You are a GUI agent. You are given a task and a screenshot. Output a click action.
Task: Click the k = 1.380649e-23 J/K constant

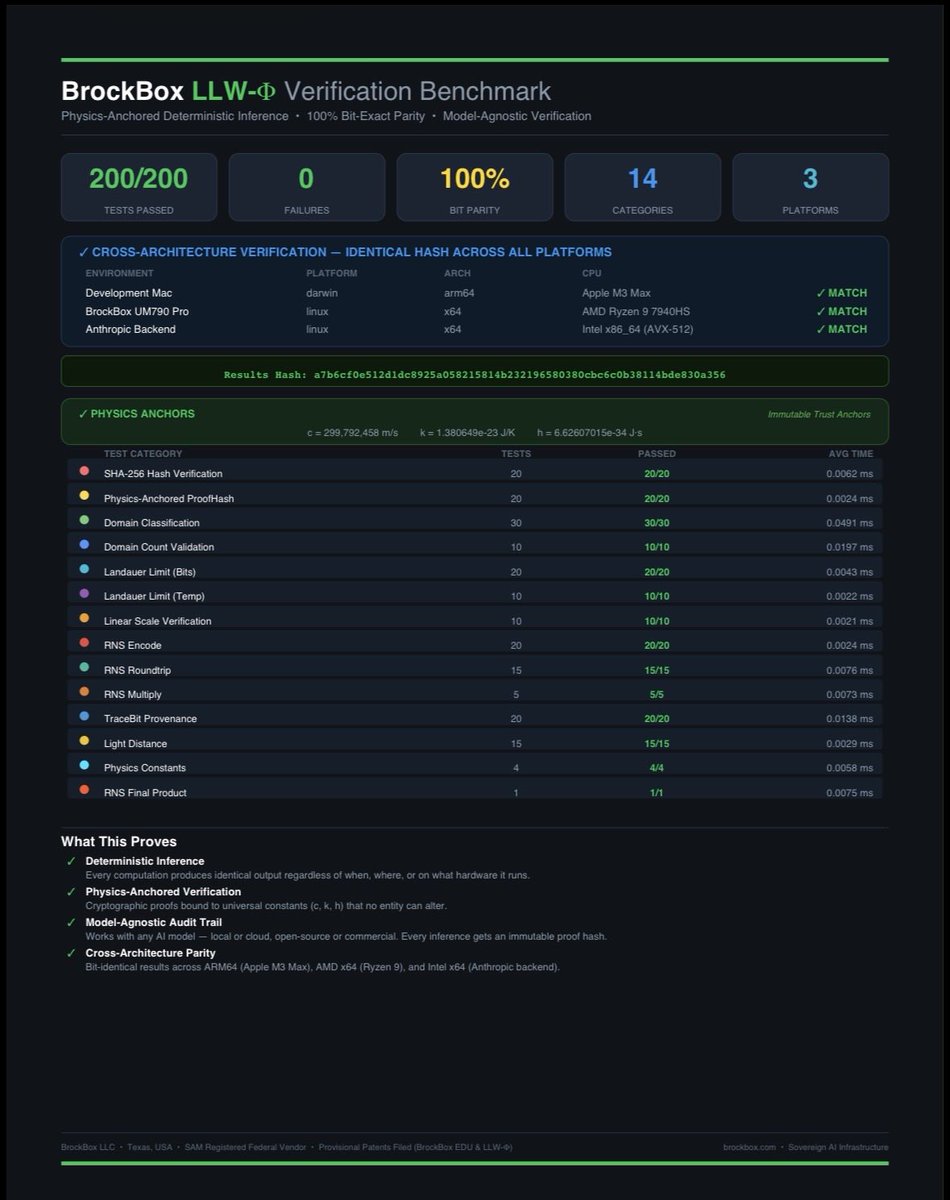click(468, 432)
